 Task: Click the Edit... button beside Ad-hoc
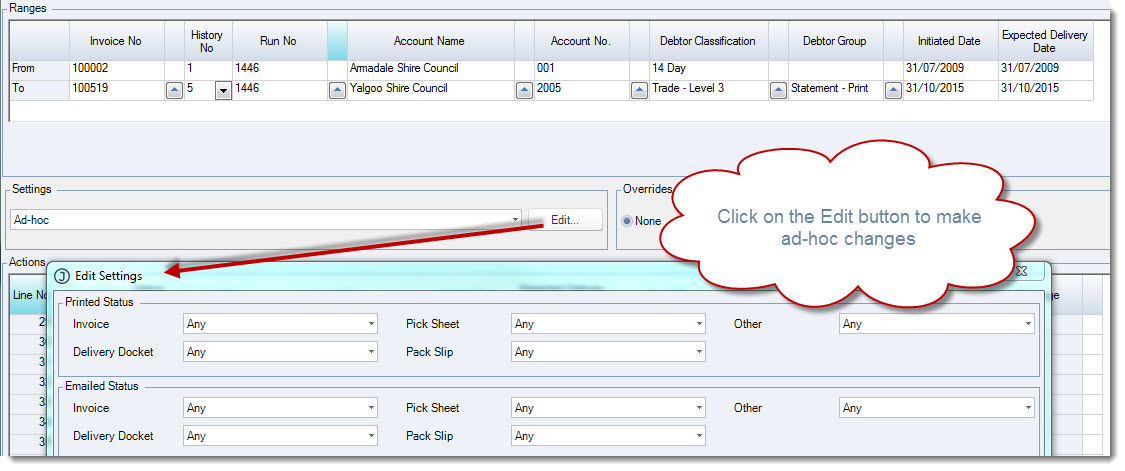[565, 220]
